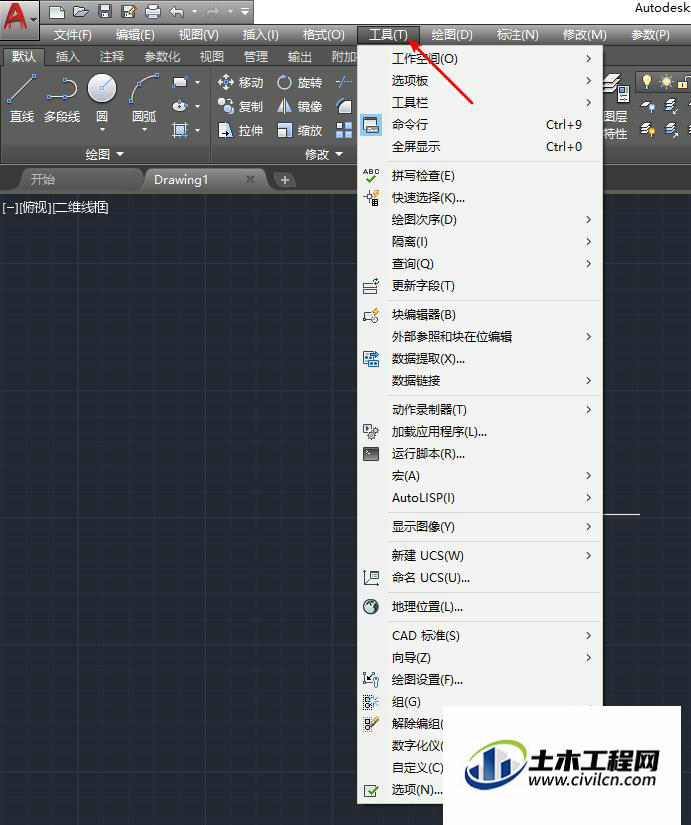Click the Save disk icon in quick access toolbar
Screen dimensions: 691x825
(x=105, y=11)
